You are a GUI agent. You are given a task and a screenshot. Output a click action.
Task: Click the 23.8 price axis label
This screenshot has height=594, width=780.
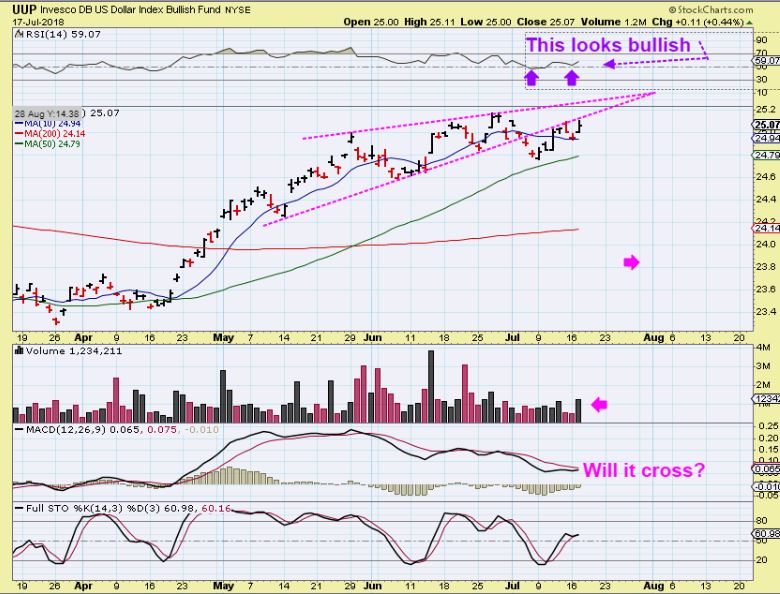coord(767,267)
